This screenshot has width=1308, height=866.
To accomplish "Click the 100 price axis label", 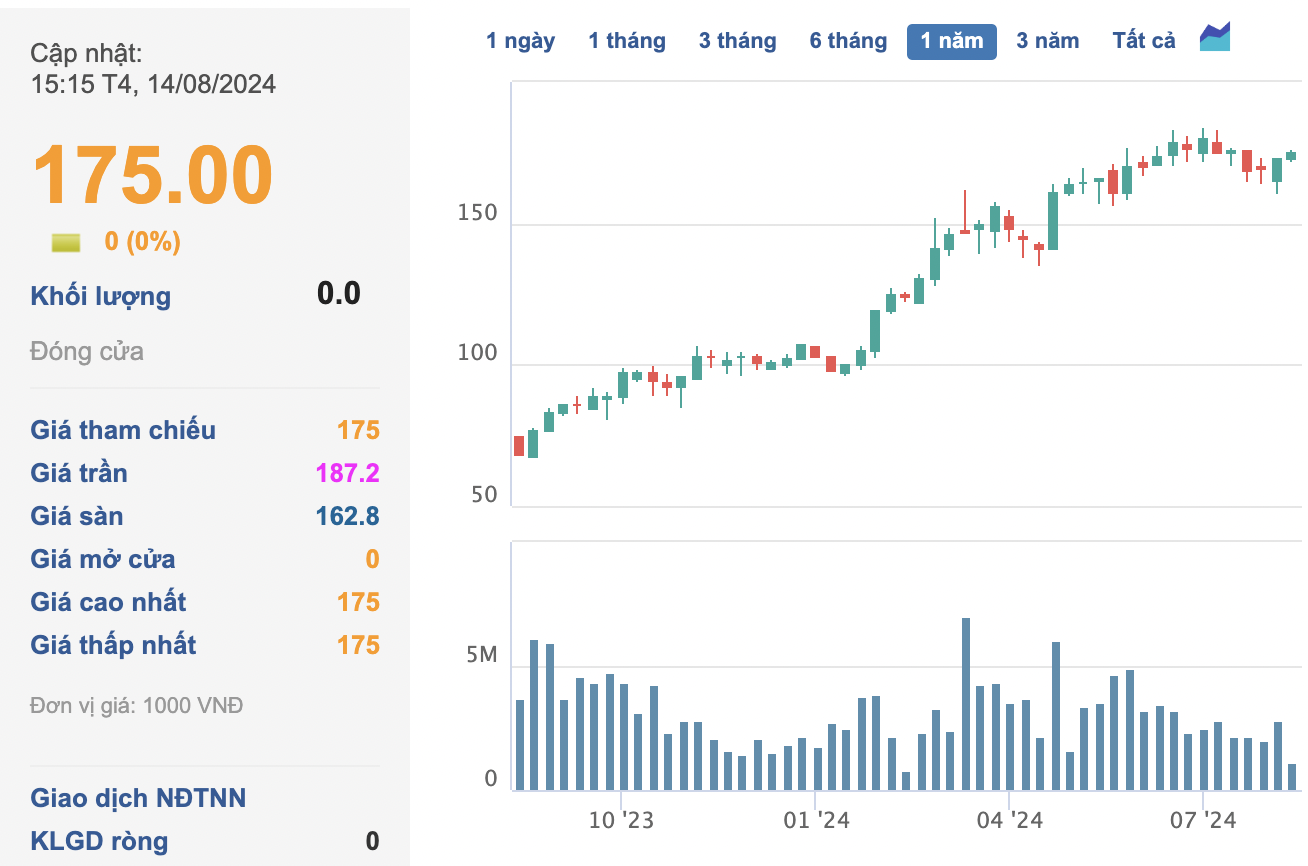I will point(477,353).
